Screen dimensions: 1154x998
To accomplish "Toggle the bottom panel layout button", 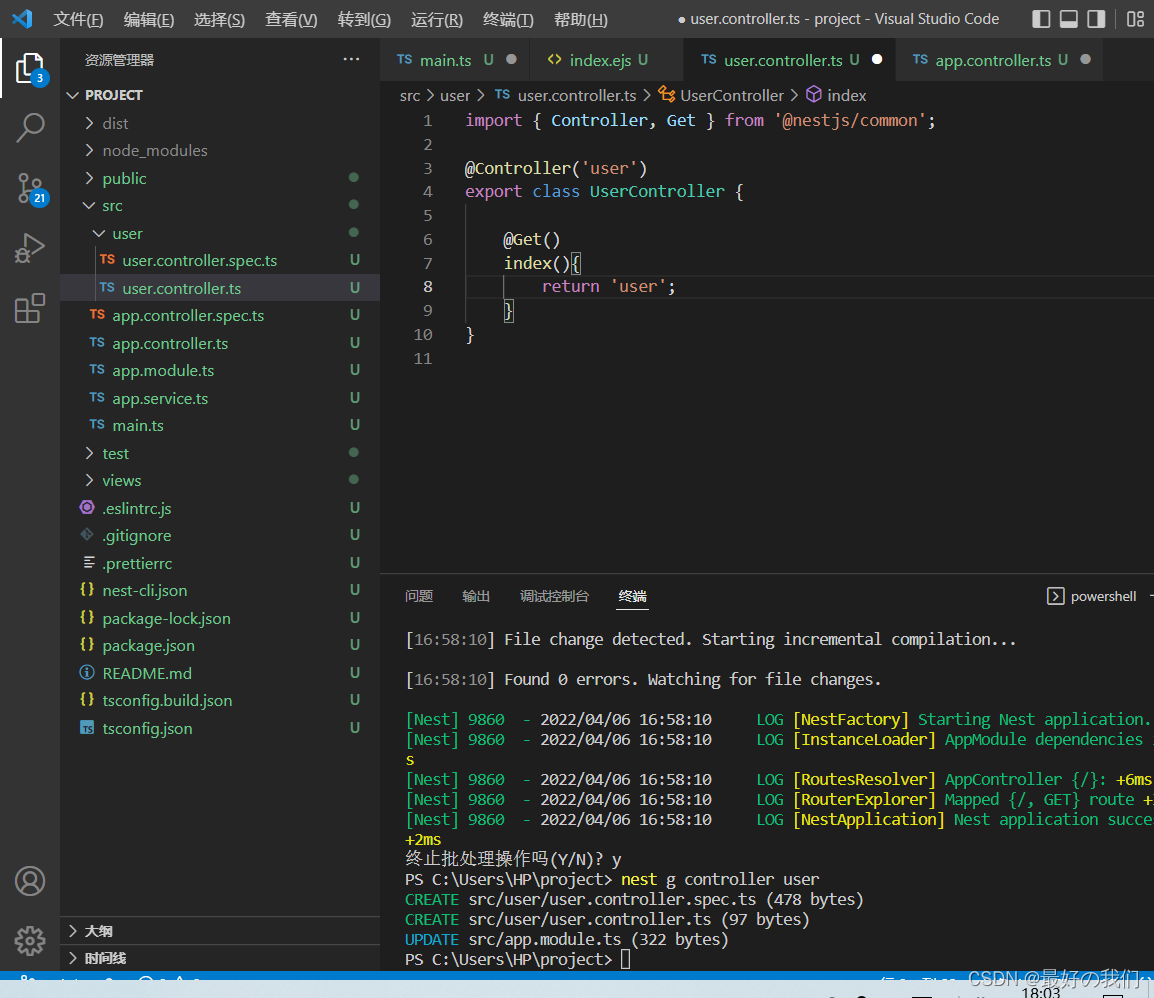I will 1069,19.
